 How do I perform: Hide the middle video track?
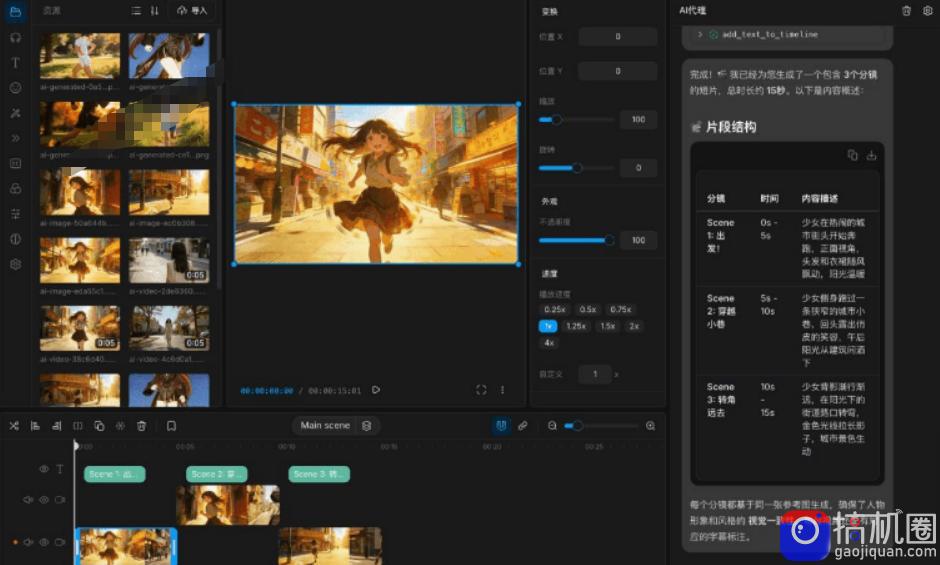coord(44,500)
